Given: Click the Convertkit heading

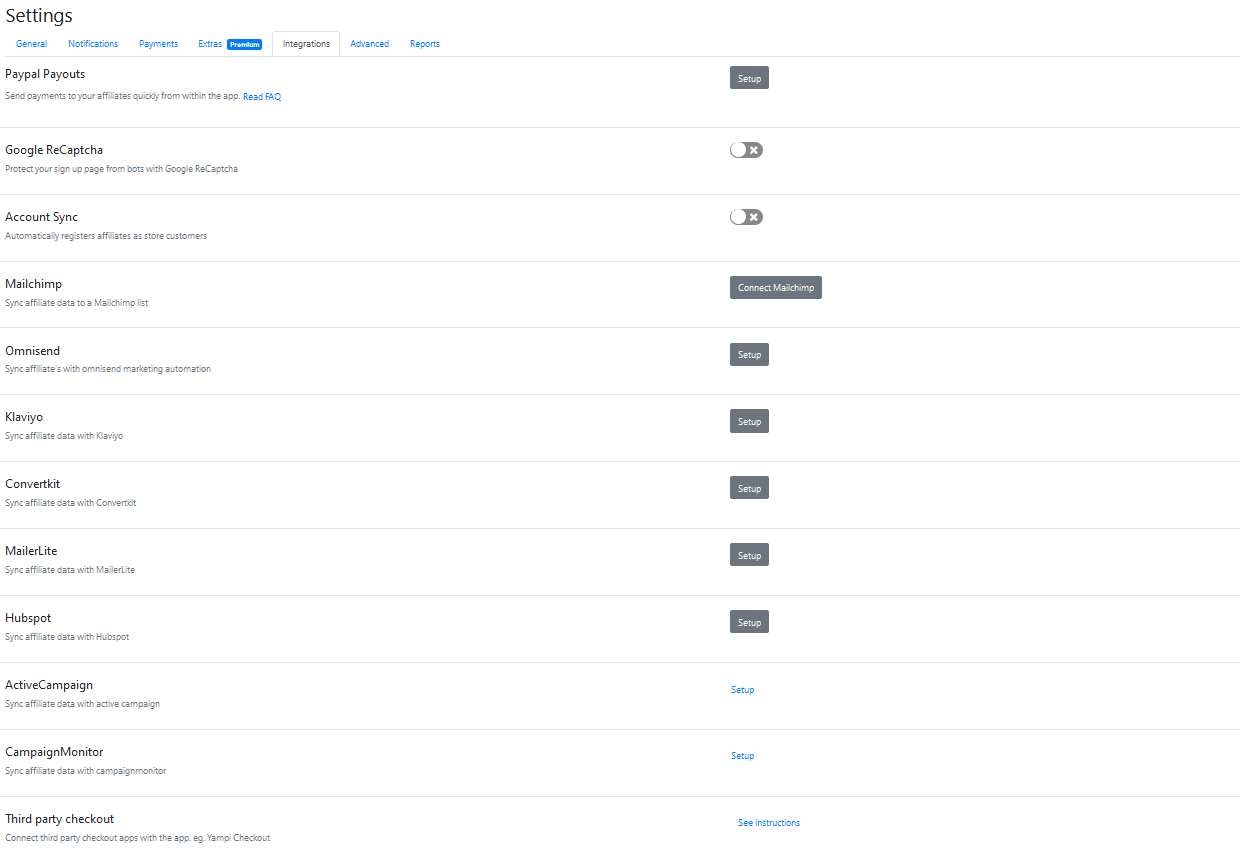Looking at the screenshot, I should 32,484.
